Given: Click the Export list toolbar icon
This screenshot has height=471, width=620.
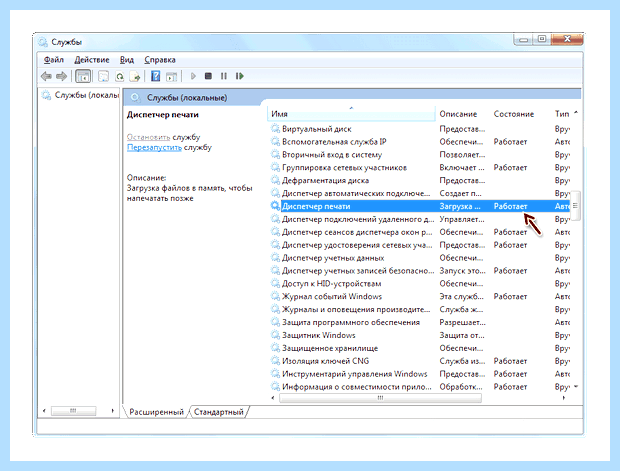Looking at the screenshot, I should point(135,76).
